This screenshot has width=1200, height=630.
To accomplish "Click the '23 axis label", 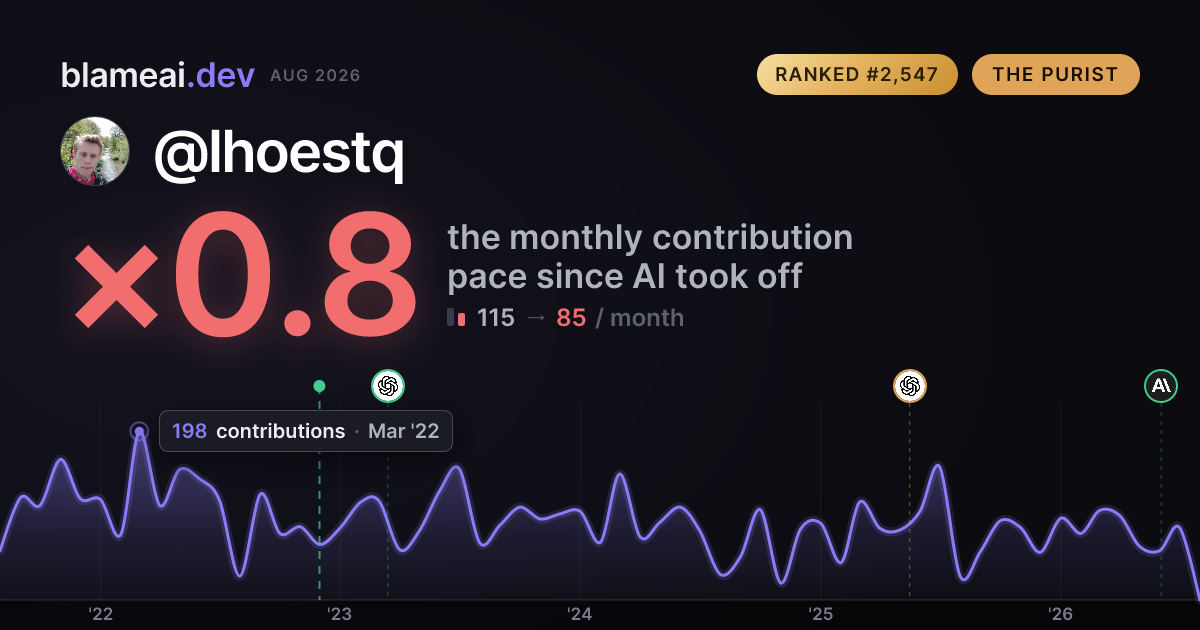I will 340,614.
